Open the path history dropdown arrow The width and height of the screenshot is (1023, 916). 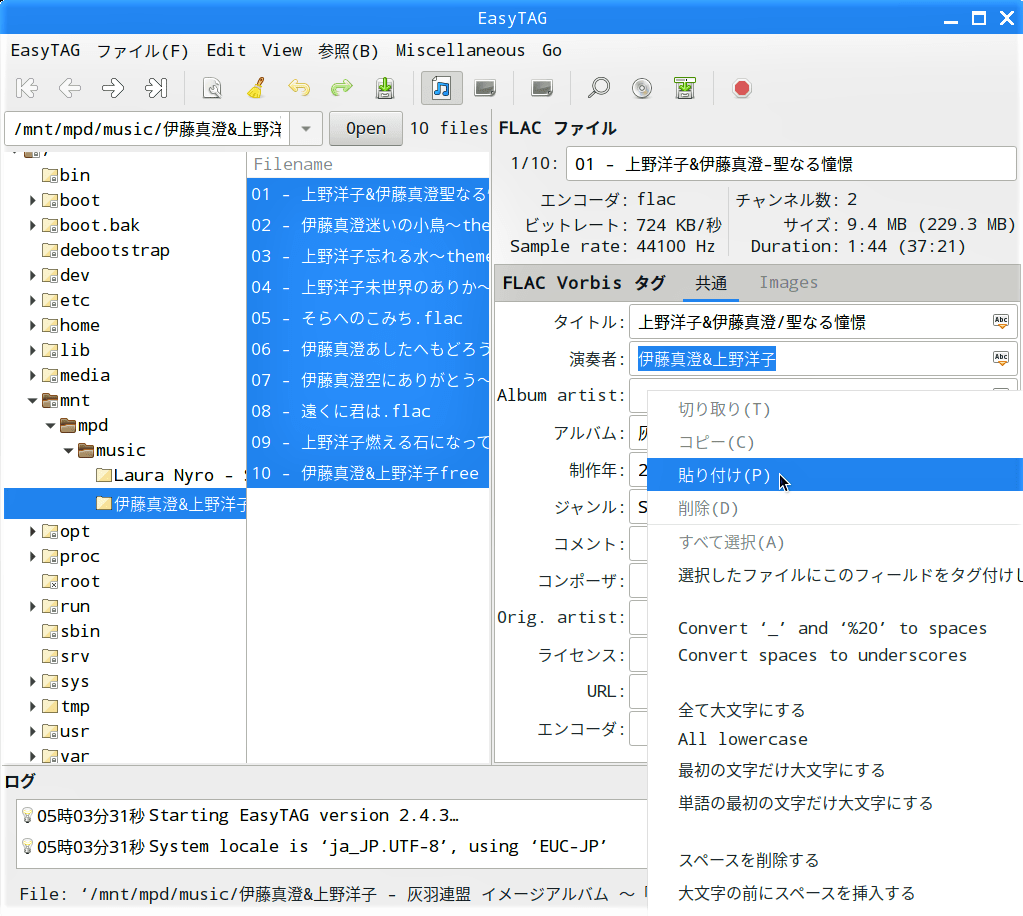point(306,129)
